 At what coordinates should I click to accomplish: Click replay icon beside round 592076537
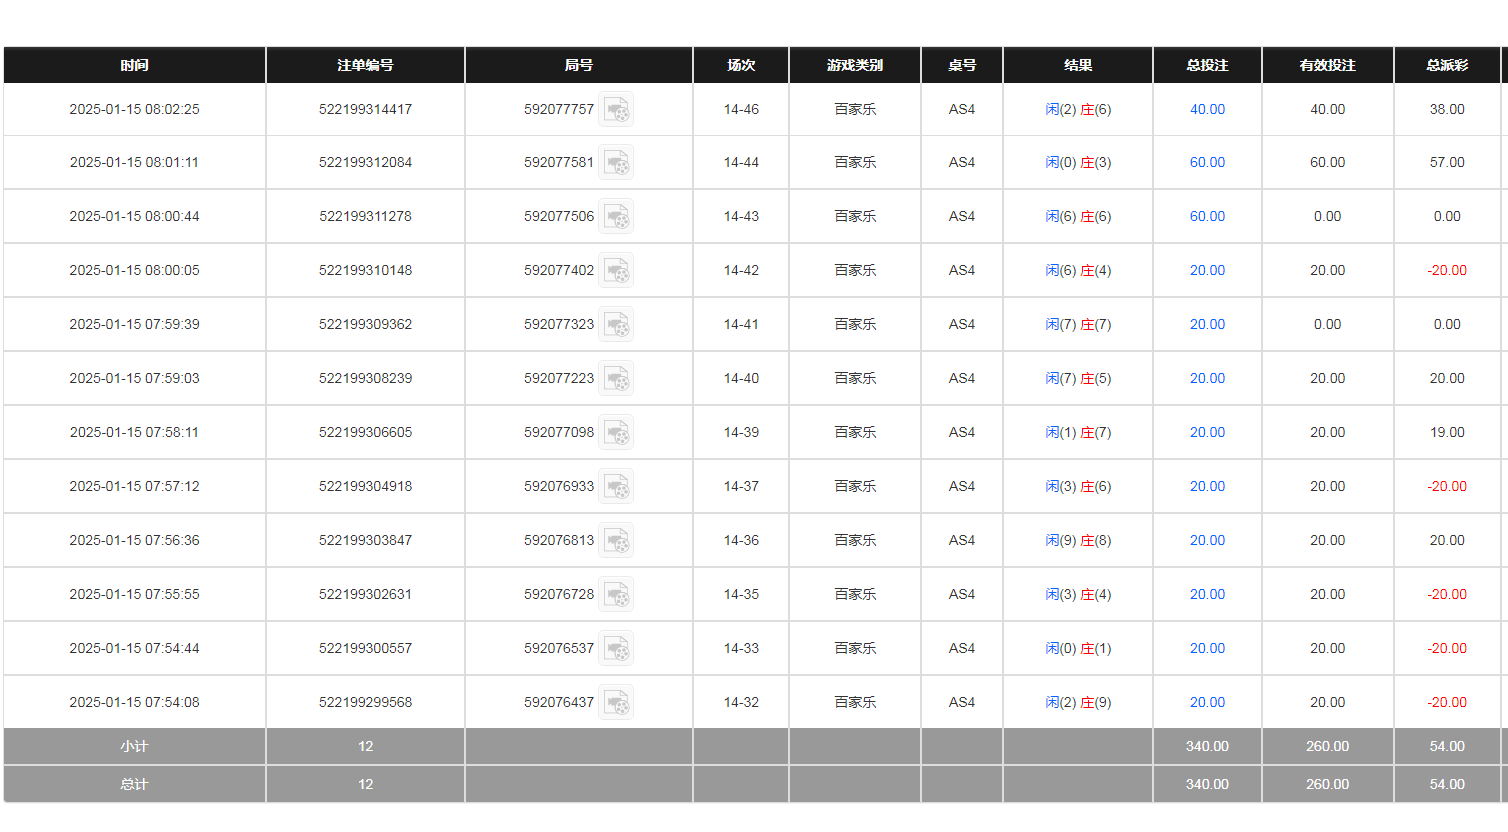(x=616, y=649)
